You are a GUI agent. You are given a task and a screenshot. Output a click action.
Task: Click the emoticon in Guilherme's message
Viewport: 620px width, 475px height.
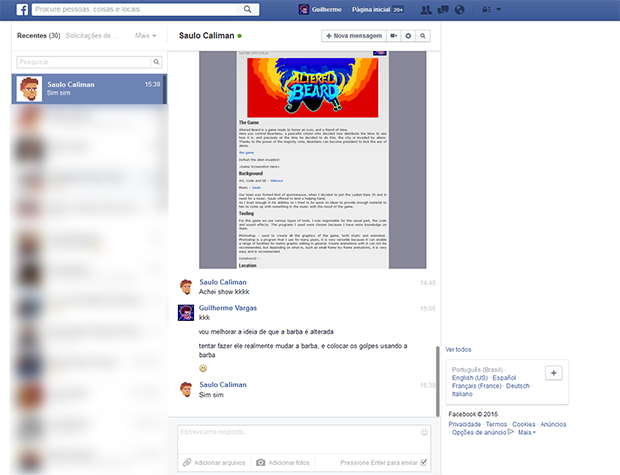pos(203,369)
